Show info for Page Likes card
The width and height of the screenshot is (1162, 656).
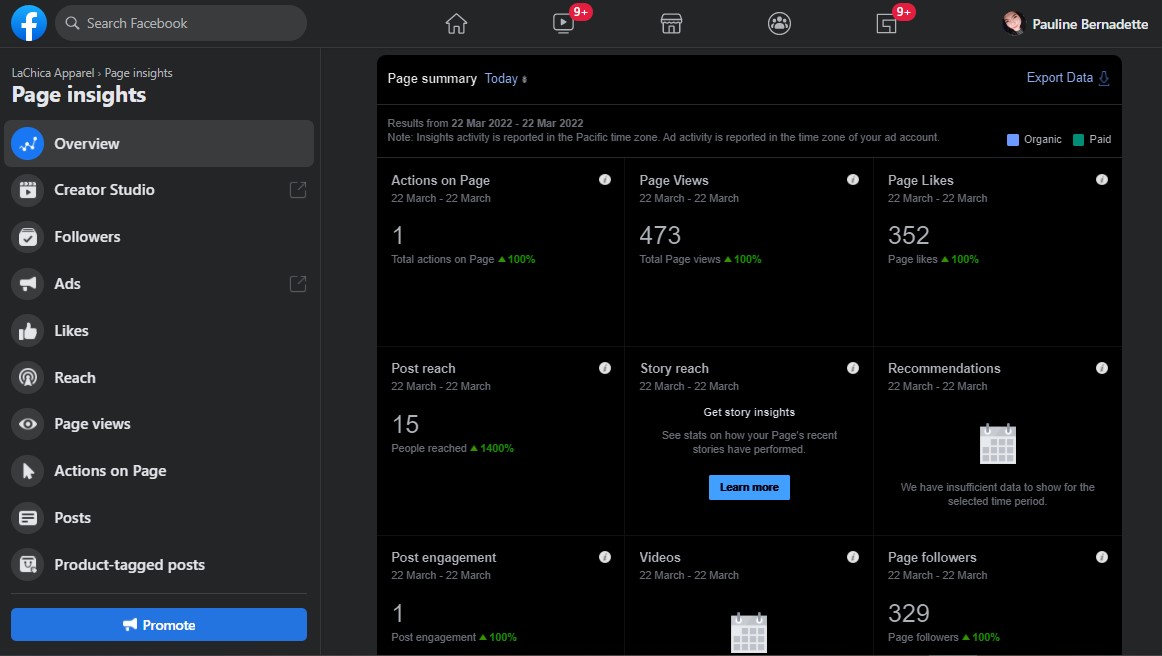click(1102, 179)
